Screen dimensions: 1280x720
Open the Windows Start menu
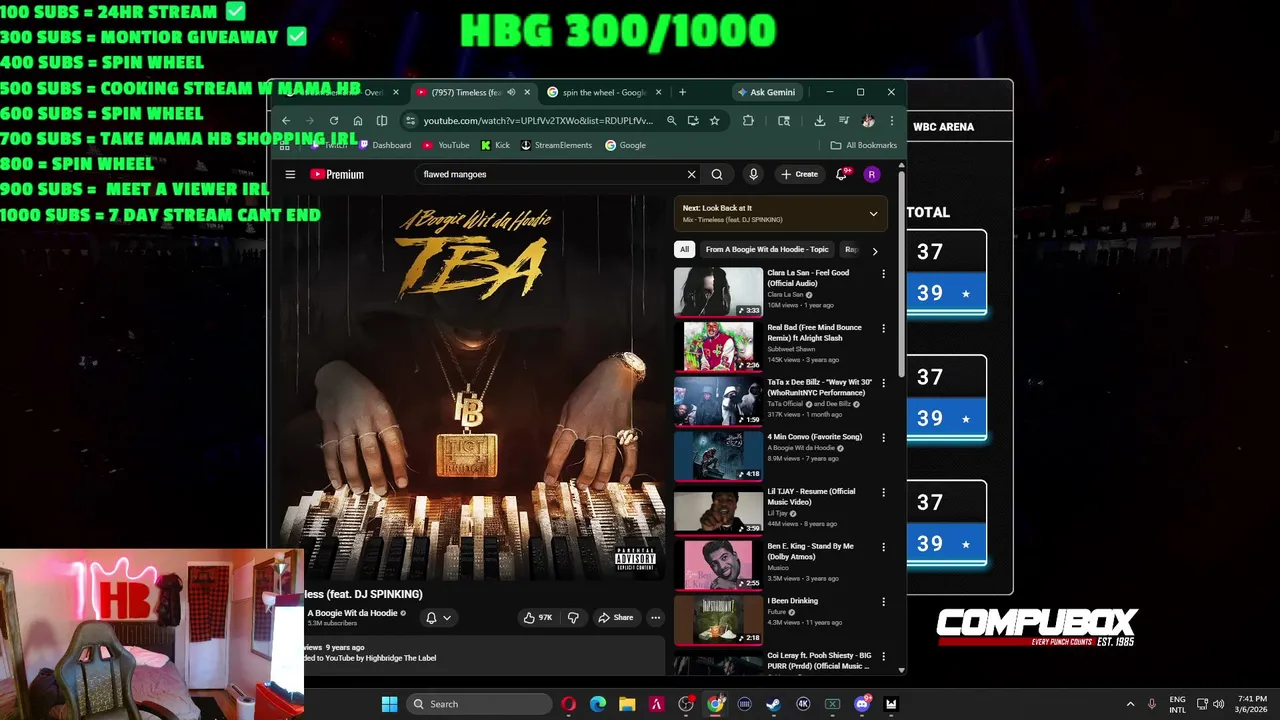[x=389, y=704]
